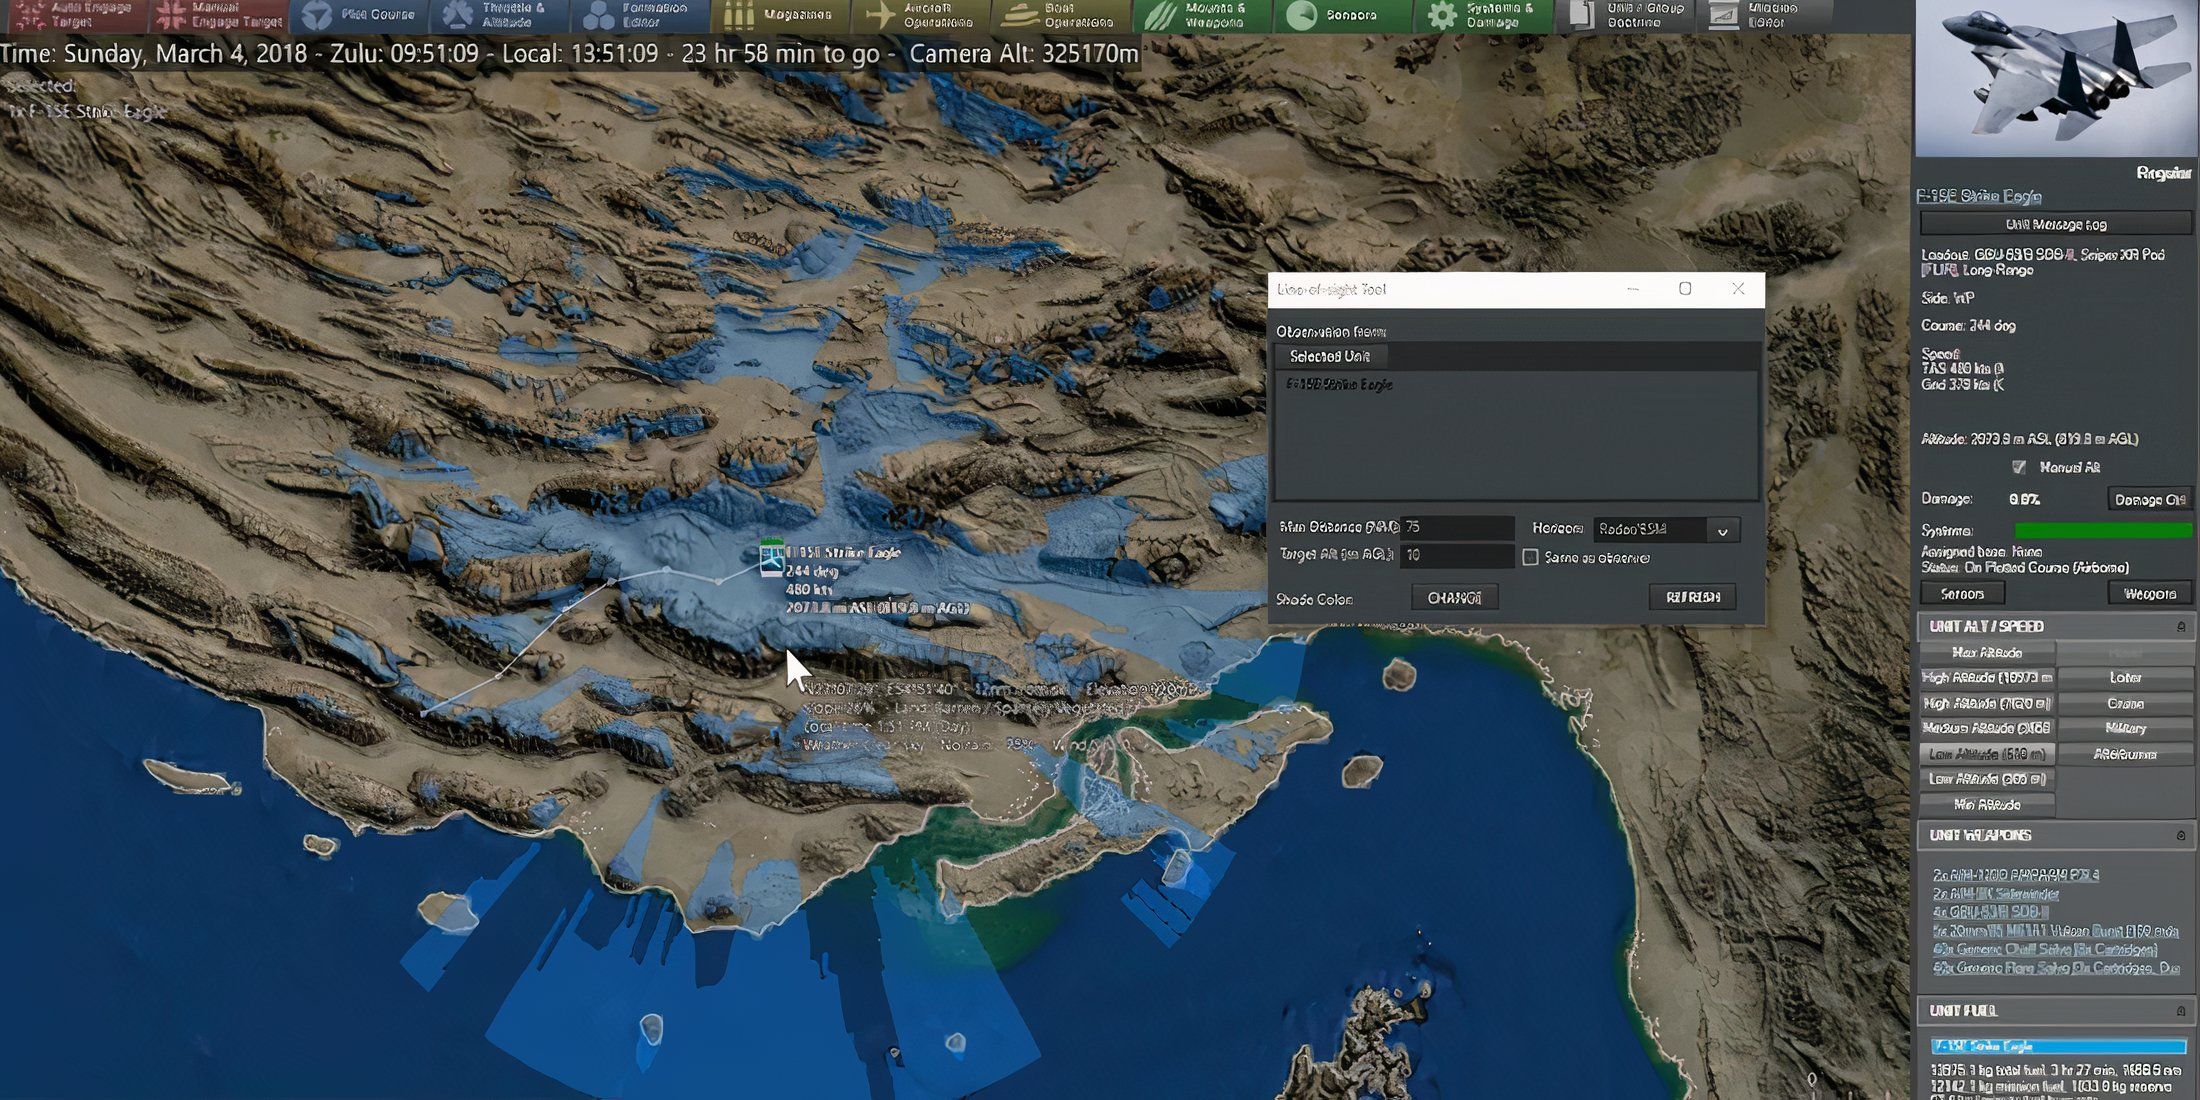The height and width of the screenshot is (1100, 2200).
Task: Enable Same as observer checkbox
Action: click(1530, 557)
